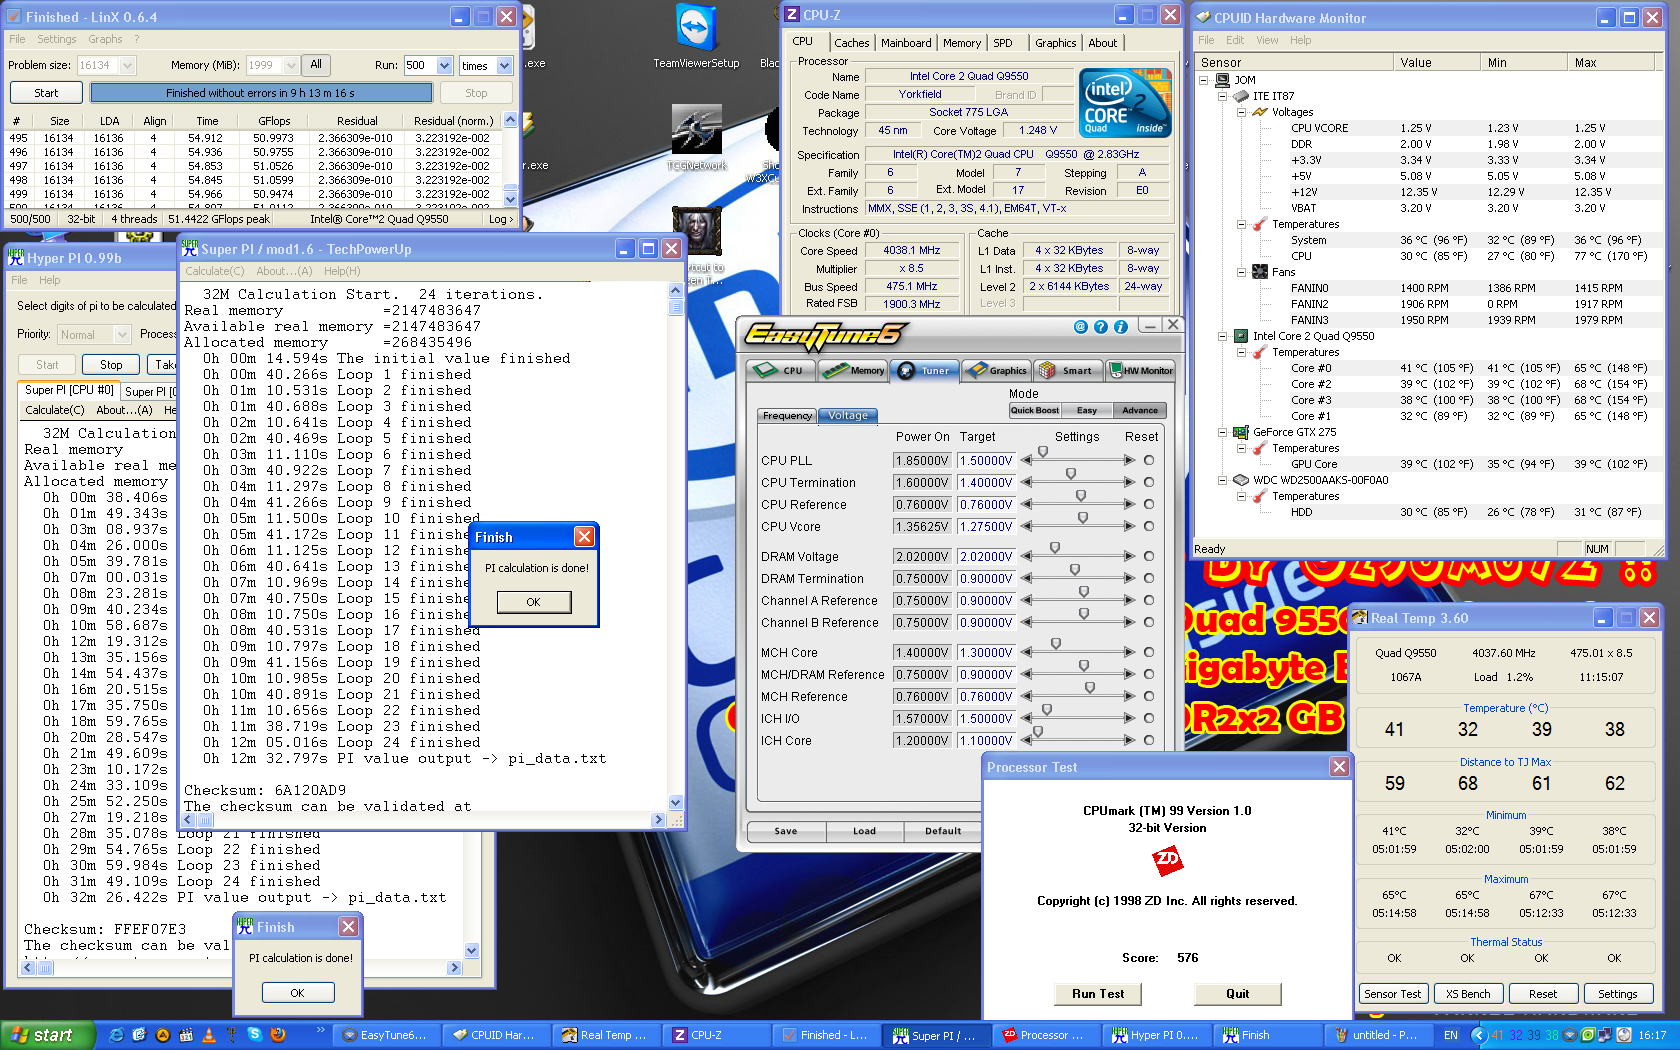Image resolution: width=1680 pixels, height=1050 pixels.
Task: Click the Windows start button
Action: [x=48, y=1035]
